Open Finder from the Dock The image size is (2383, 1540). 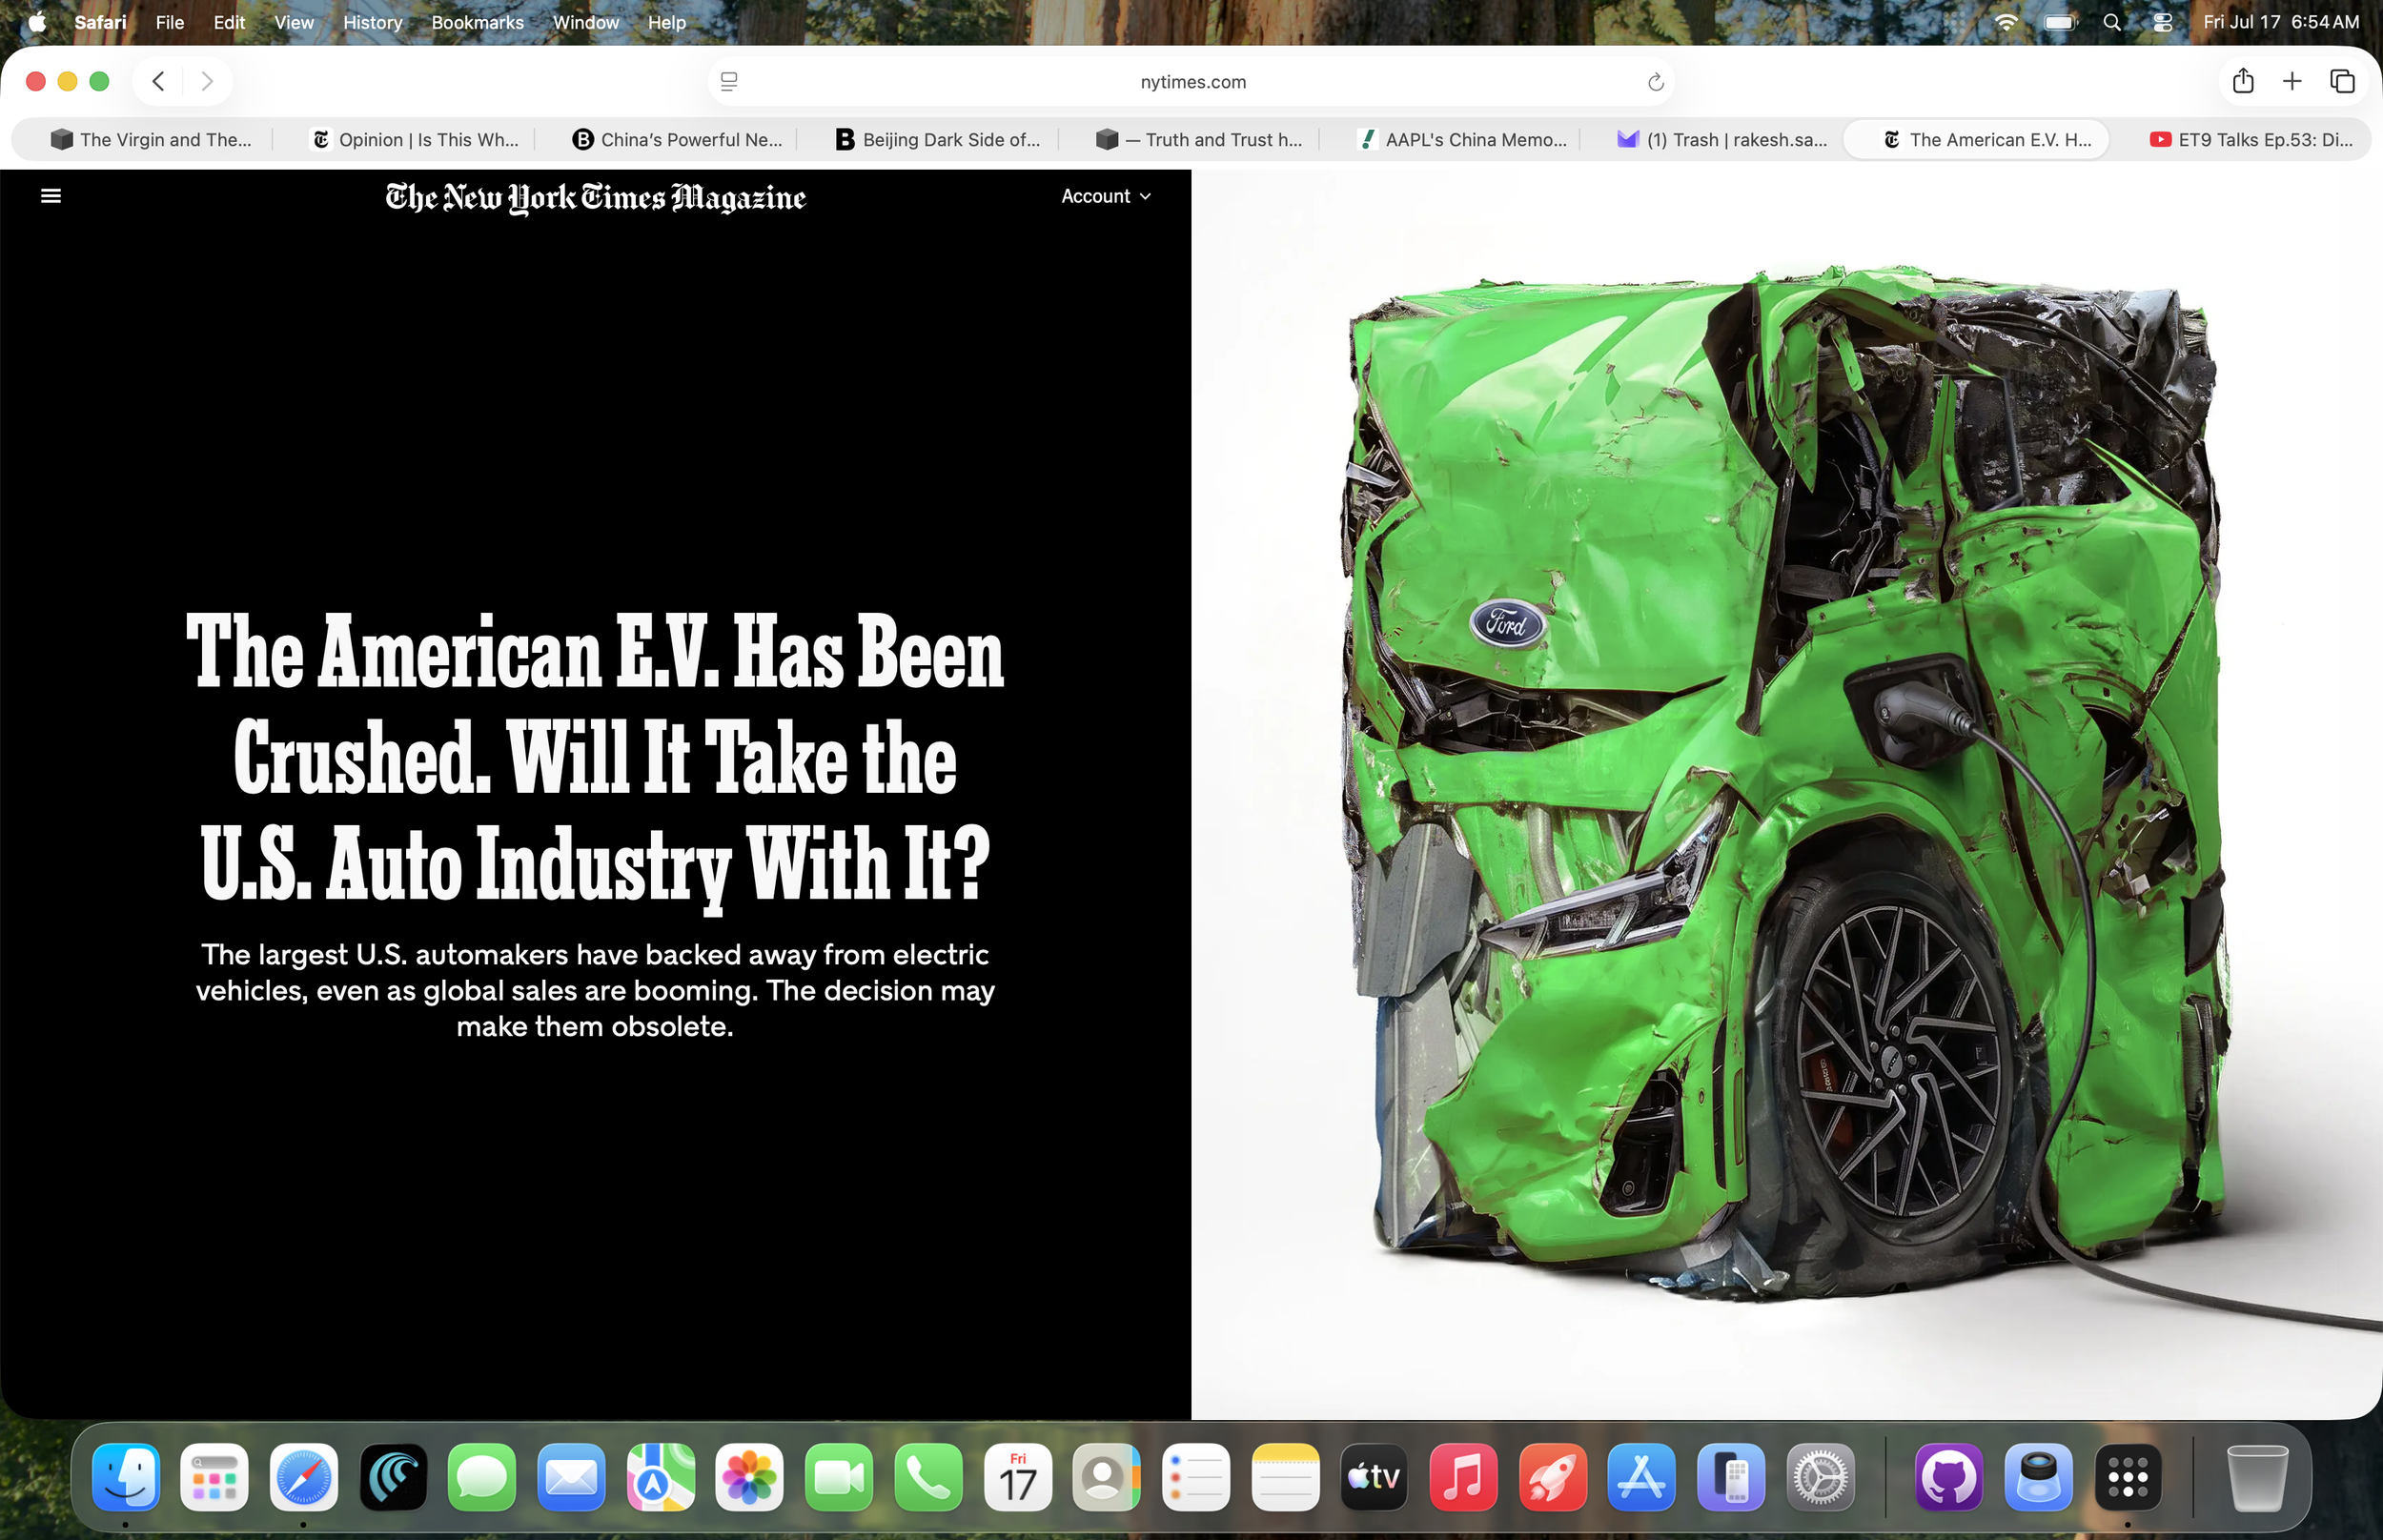(126, 1476)
